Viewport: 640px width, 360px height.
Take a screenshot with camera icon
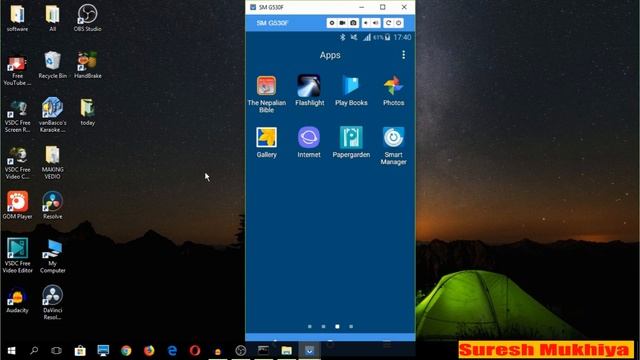353,23
